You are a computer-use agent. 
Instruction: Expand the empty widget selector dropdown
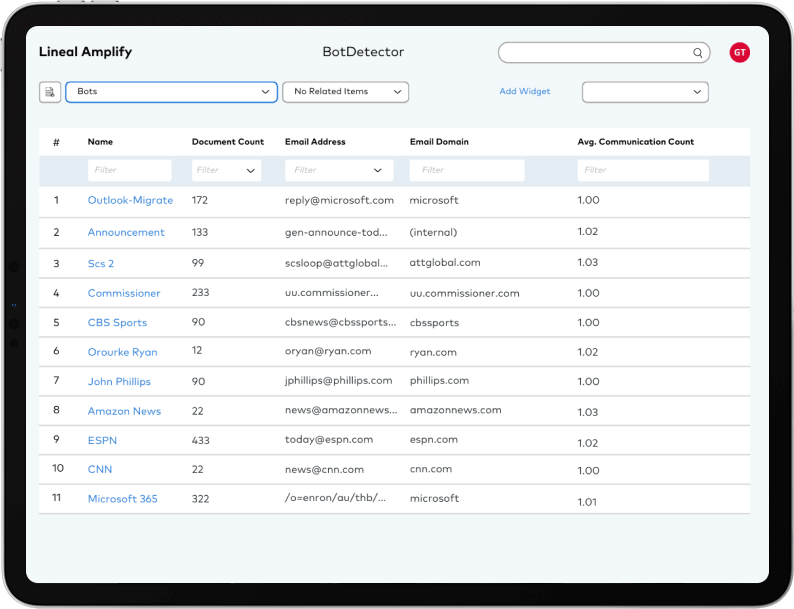point(645,92)
